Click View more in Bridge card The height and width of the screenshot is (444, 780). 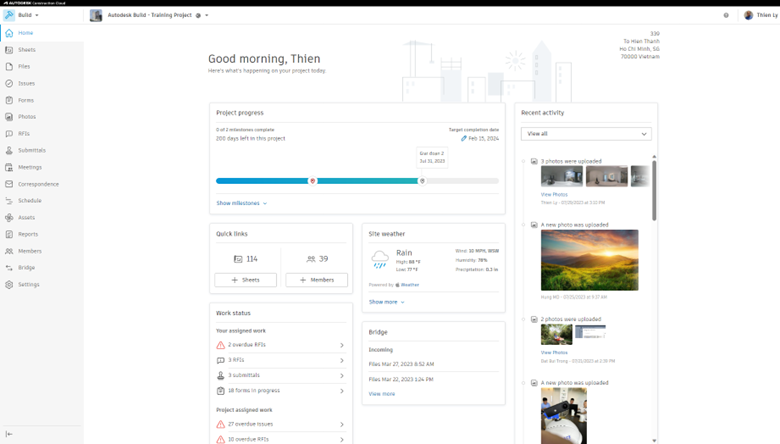tap(382, 394)
